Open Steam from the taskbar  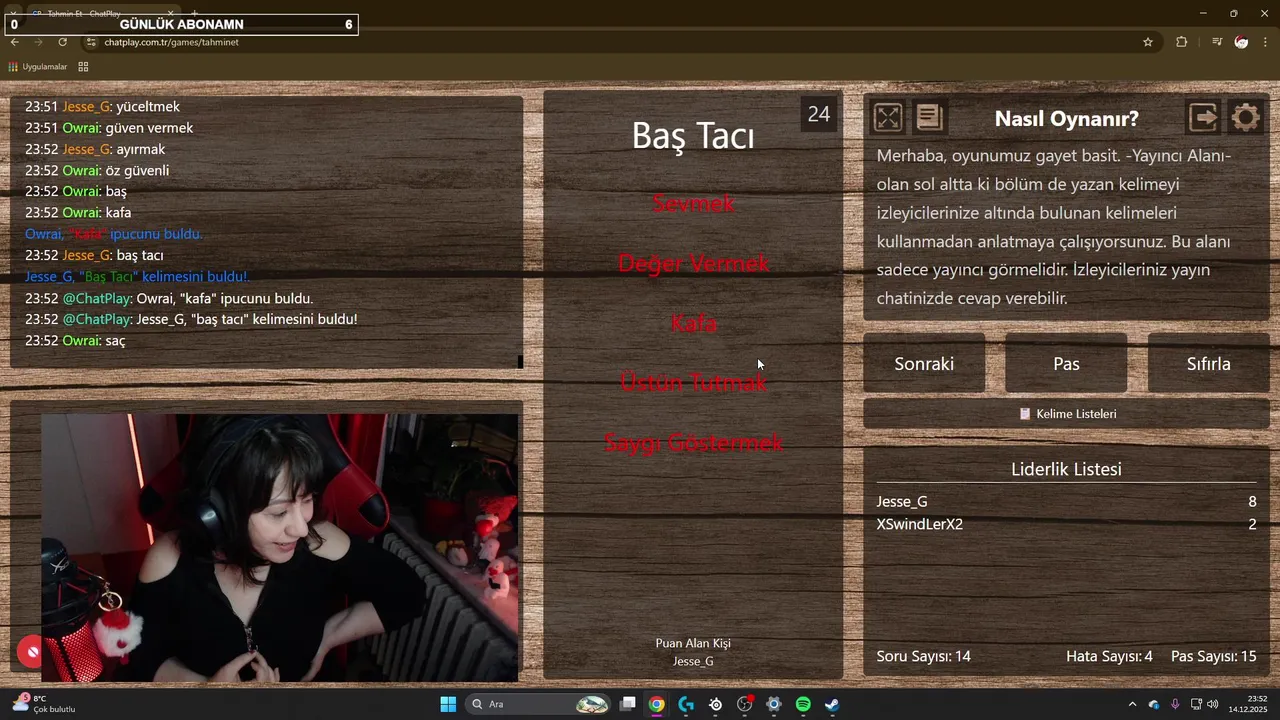(832, 704)
